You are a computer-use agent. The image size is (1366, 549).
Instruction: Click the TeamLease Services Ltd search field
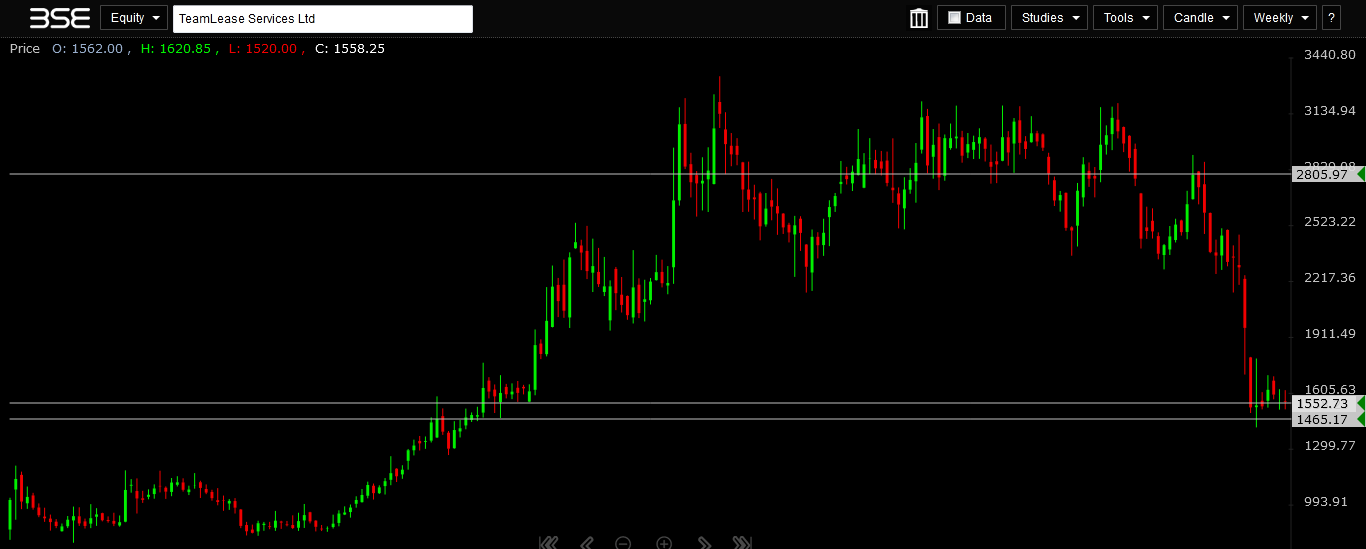coord(322,19)
